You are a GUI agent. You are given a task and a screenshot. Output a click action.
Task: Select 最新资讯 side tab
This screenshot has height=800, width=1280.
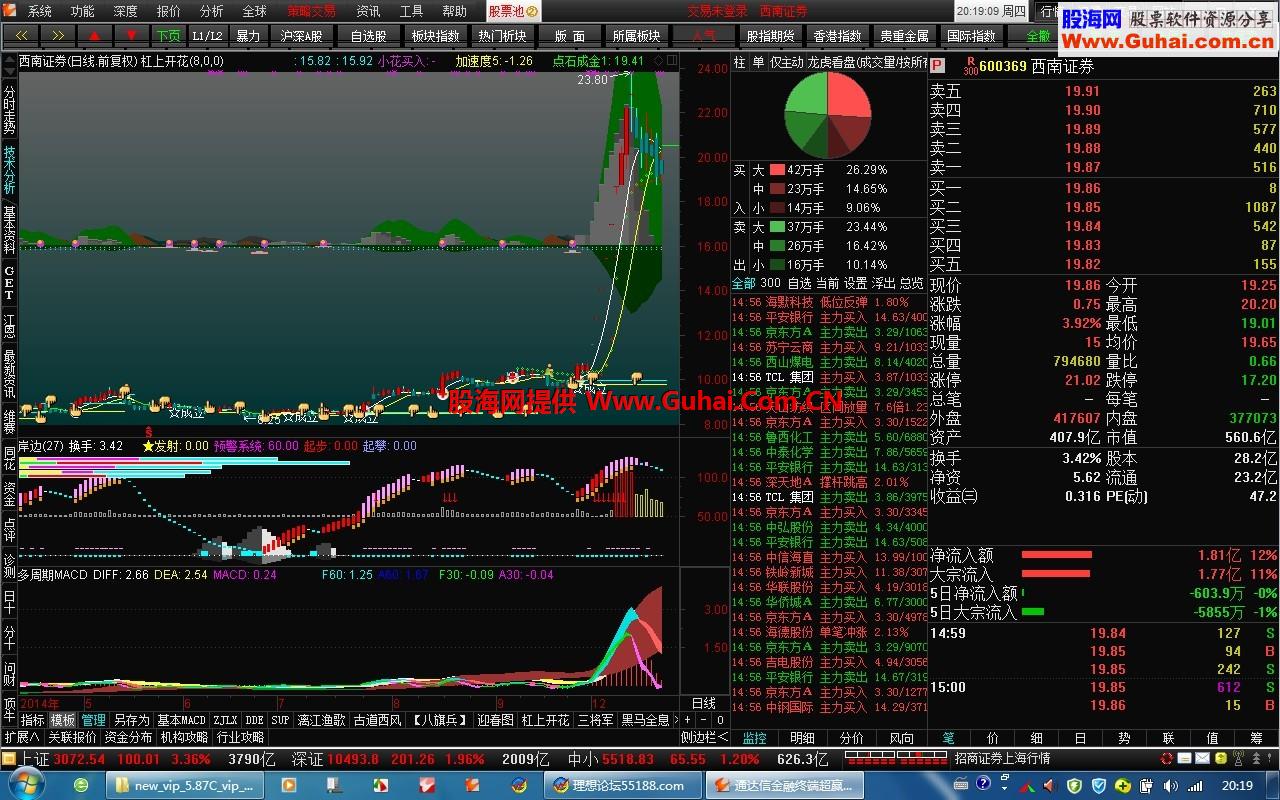(9, 374)
